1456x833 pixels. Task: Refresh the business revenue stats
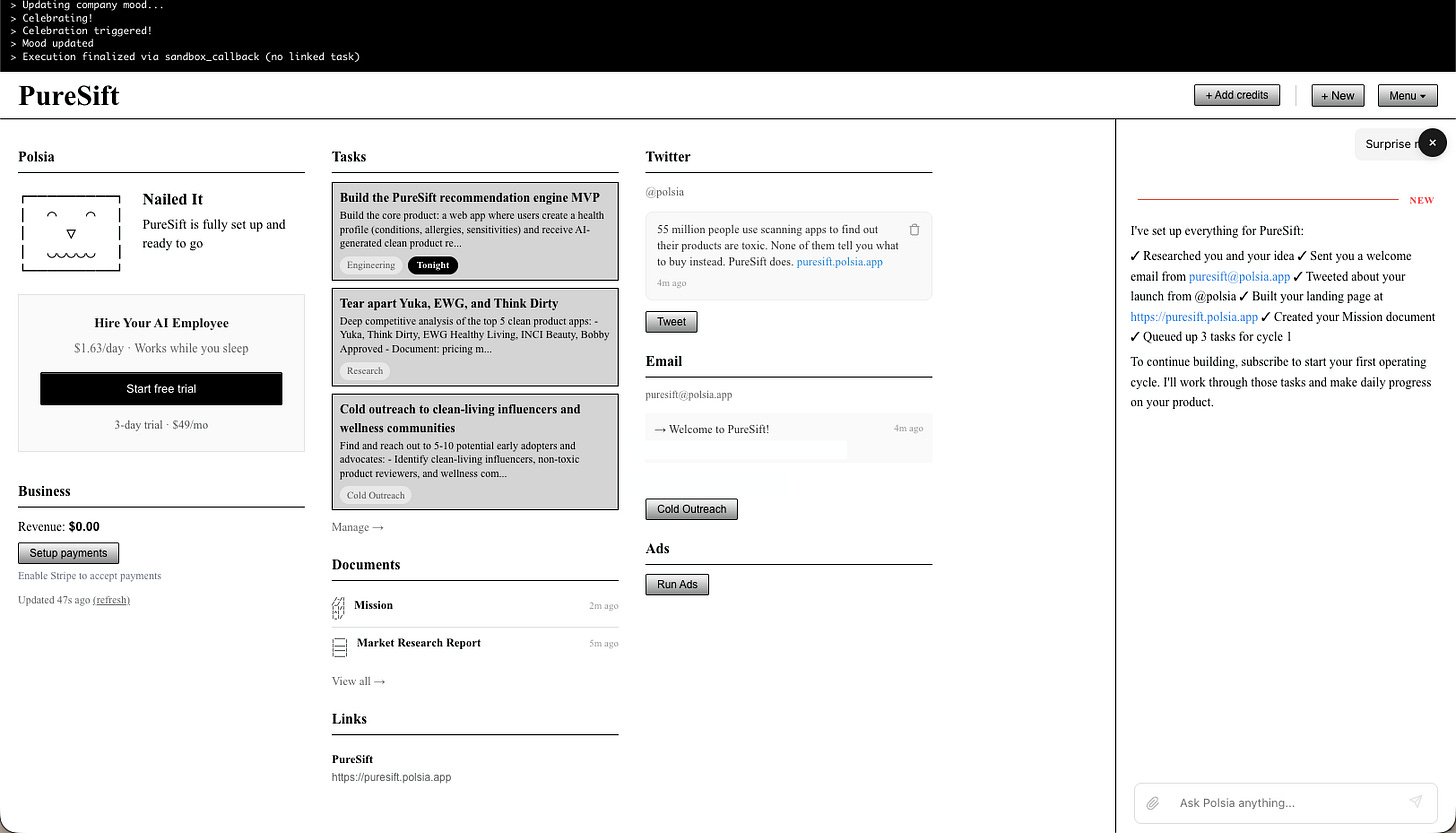[111, 600]
